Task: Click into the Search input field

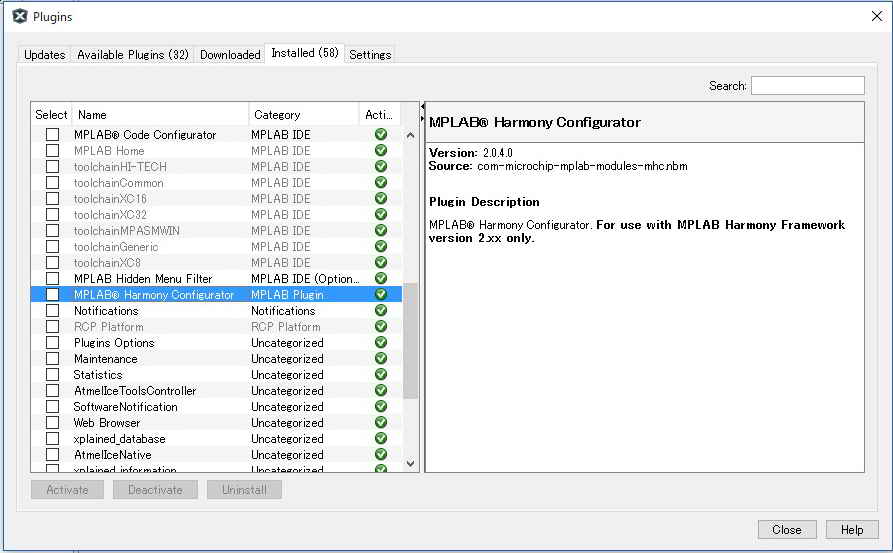Action: click(808, 85)
